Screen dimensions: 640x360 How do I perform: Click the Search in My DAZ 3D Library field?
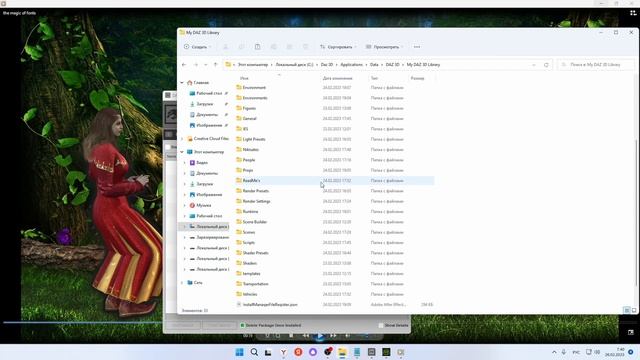(596, 65)
